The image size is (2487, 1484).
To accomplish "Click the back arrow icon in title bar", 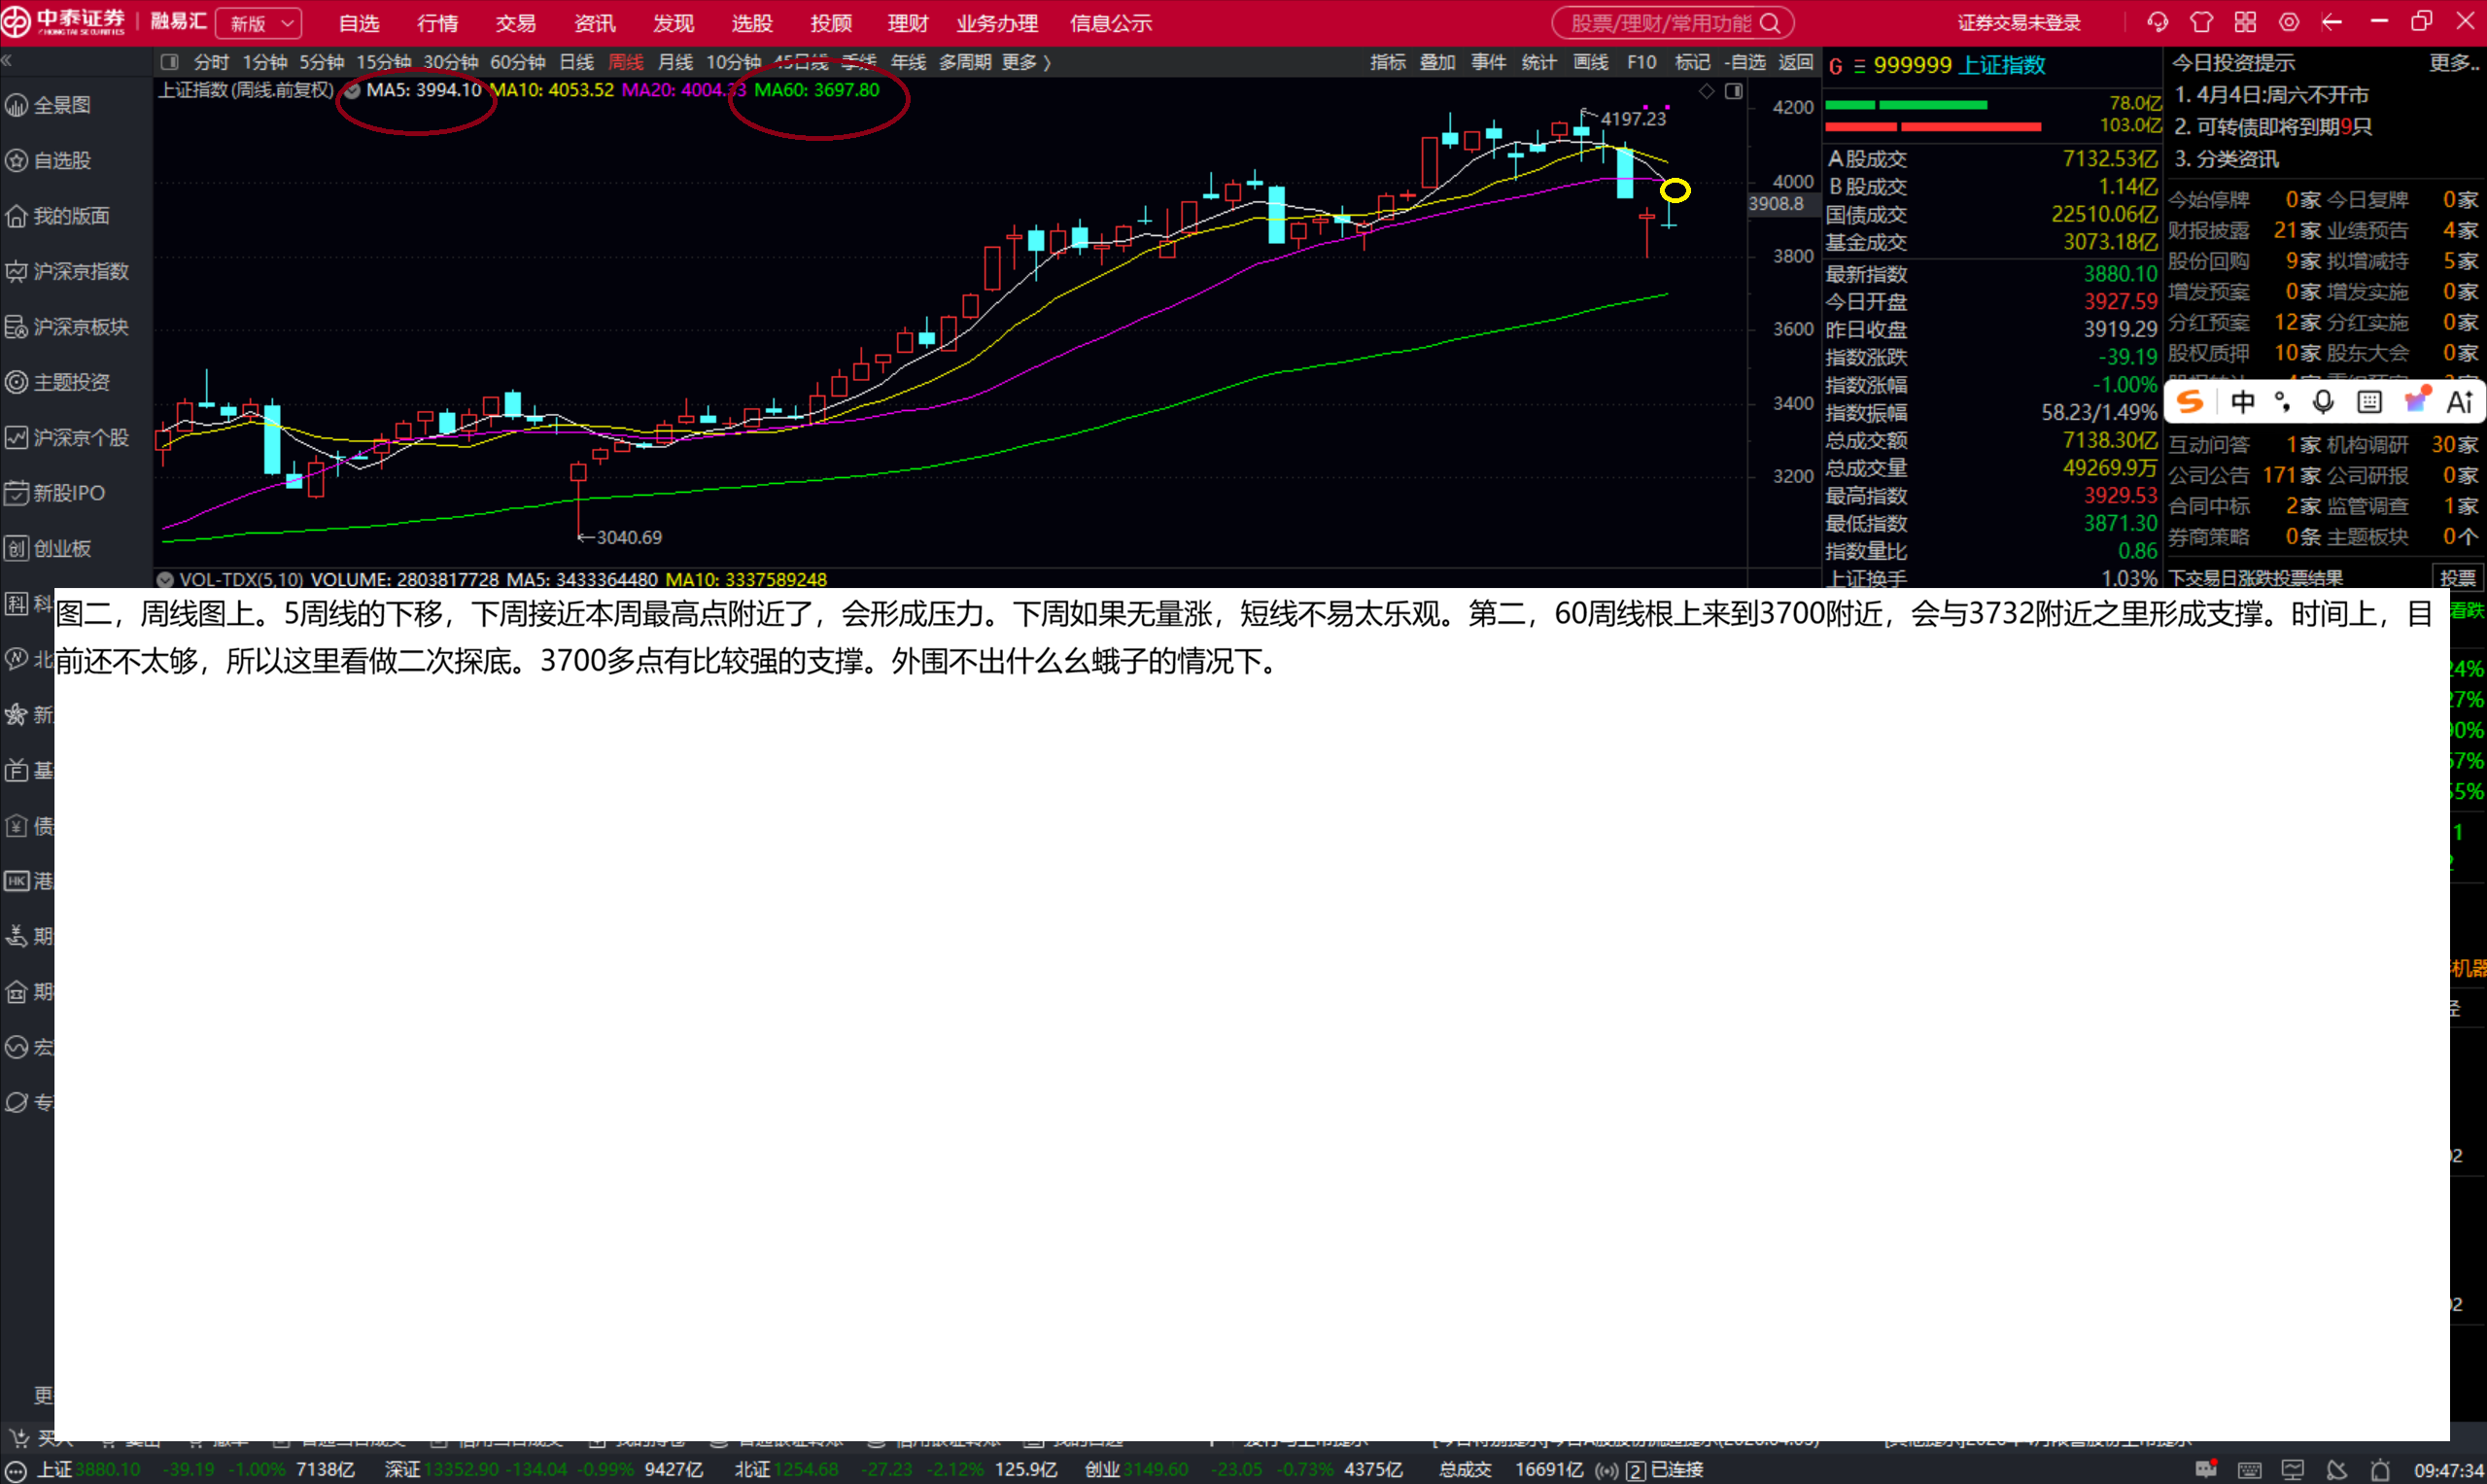I will 2332,22.
